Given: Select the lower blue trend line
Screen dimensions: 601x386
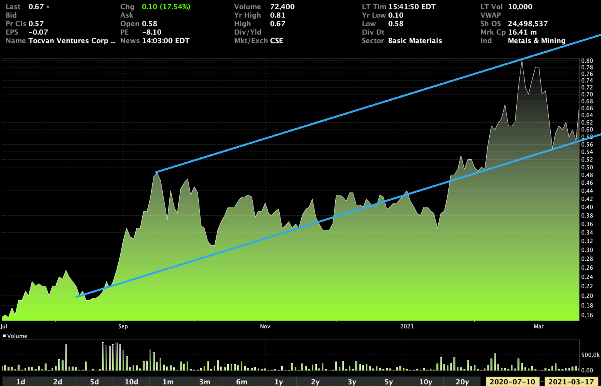Looking at the screenshot, I should [x=339, y=217].
